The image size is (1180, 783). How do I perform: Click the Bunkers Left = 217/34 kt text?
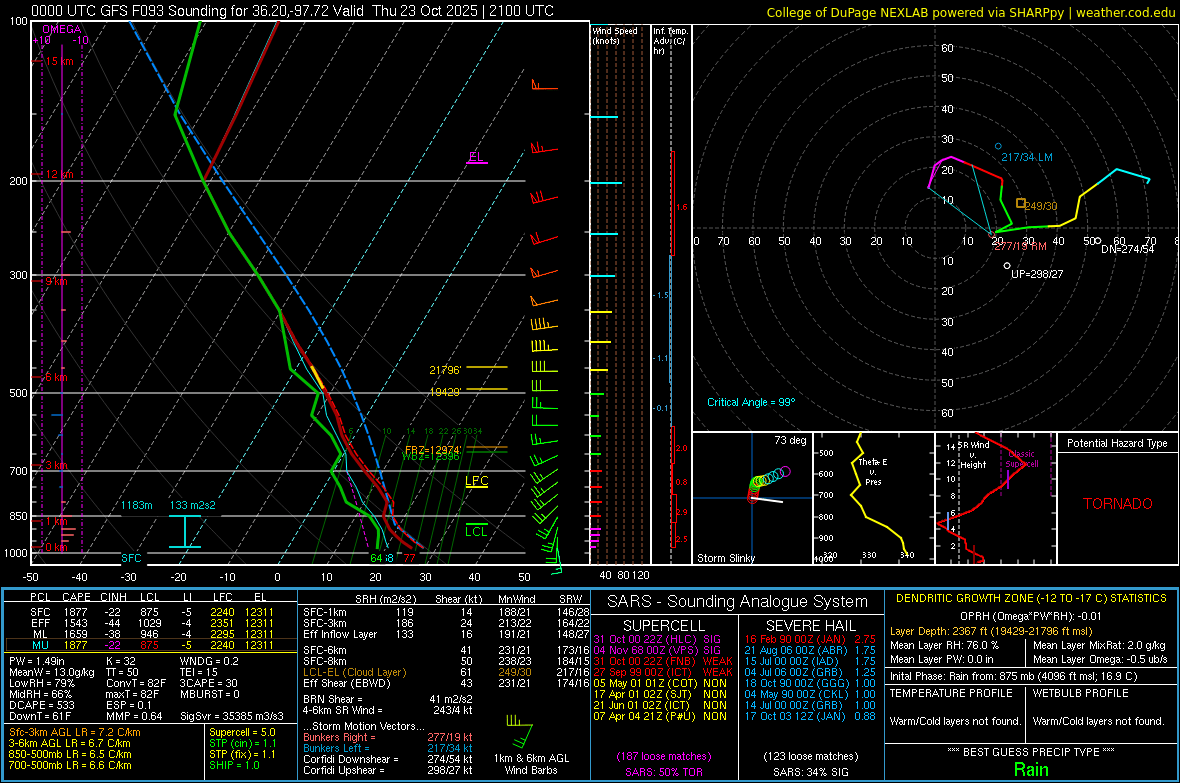[x=388, y=748]
